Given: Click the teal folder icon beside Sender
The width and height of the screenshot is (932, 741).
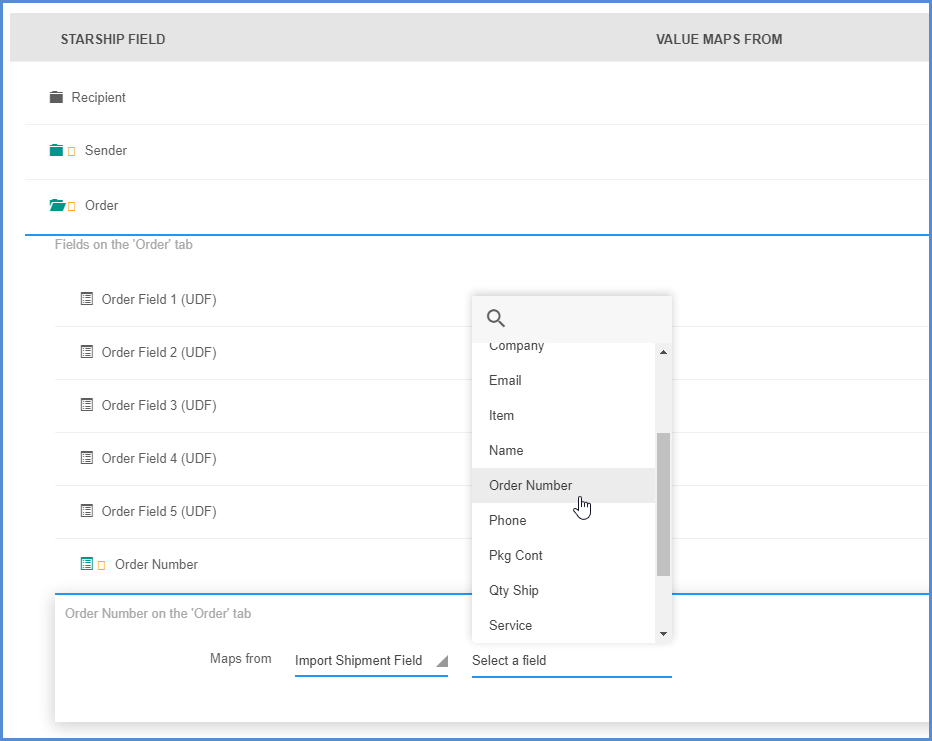Looking at the screenshot, I should (x=57, y=150).
